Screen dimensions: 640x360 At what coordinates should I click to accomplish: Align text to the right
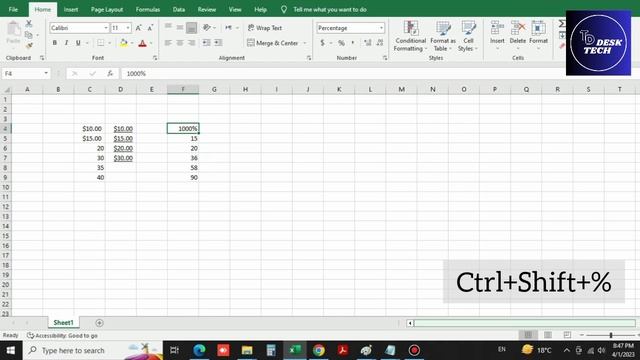[191, 43]
